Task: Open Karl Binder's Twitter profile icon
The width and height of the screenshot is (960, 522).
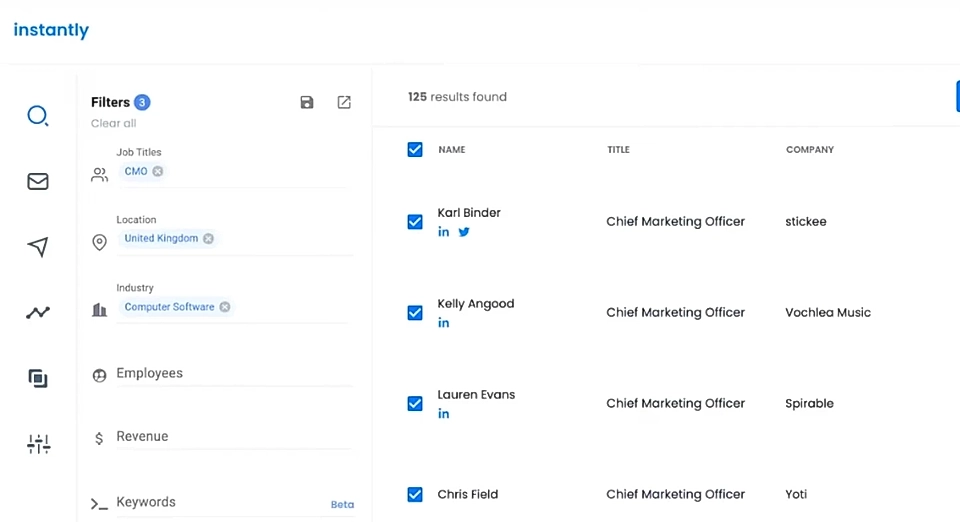Action: [464, 232]
